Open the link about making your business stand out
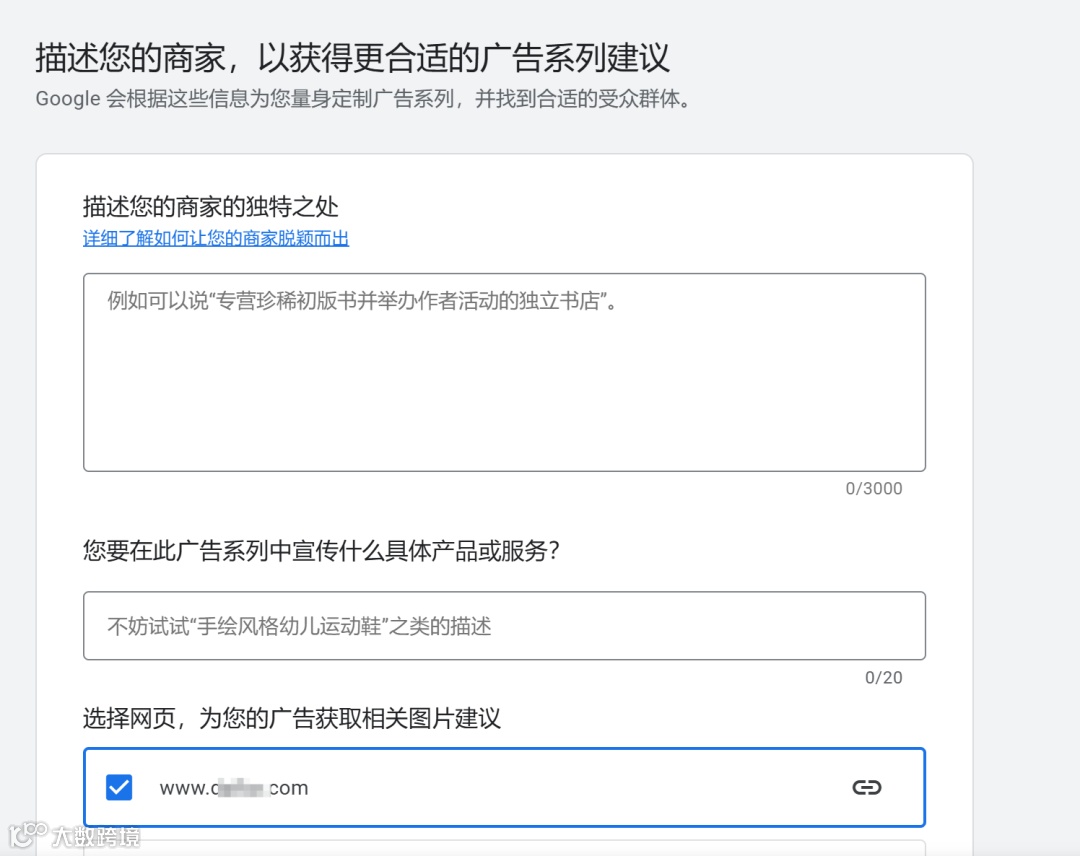Viewport: 1080px width, 856px height. pyautogui.click(x=216, y=238)
